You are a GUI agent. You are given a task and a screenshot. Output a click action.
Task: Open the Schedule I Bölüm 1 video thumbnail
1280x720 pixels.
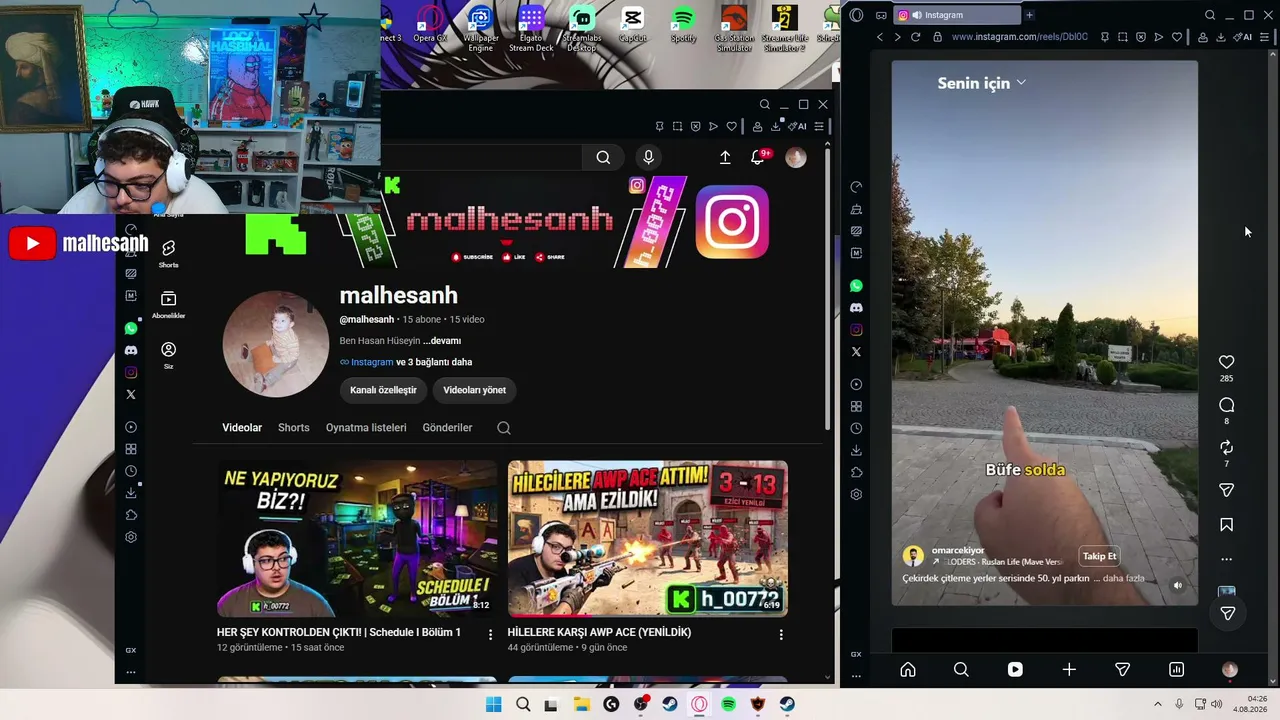pos(357,539)
